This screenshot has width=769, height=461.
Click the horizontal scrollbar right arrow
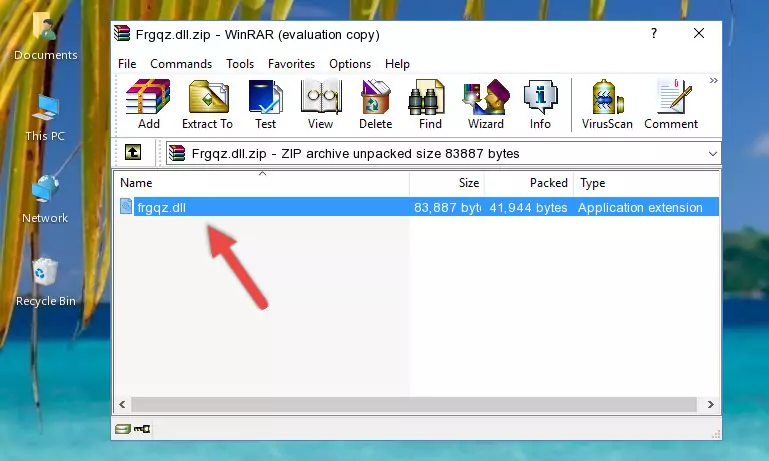(x=711, y=405)
